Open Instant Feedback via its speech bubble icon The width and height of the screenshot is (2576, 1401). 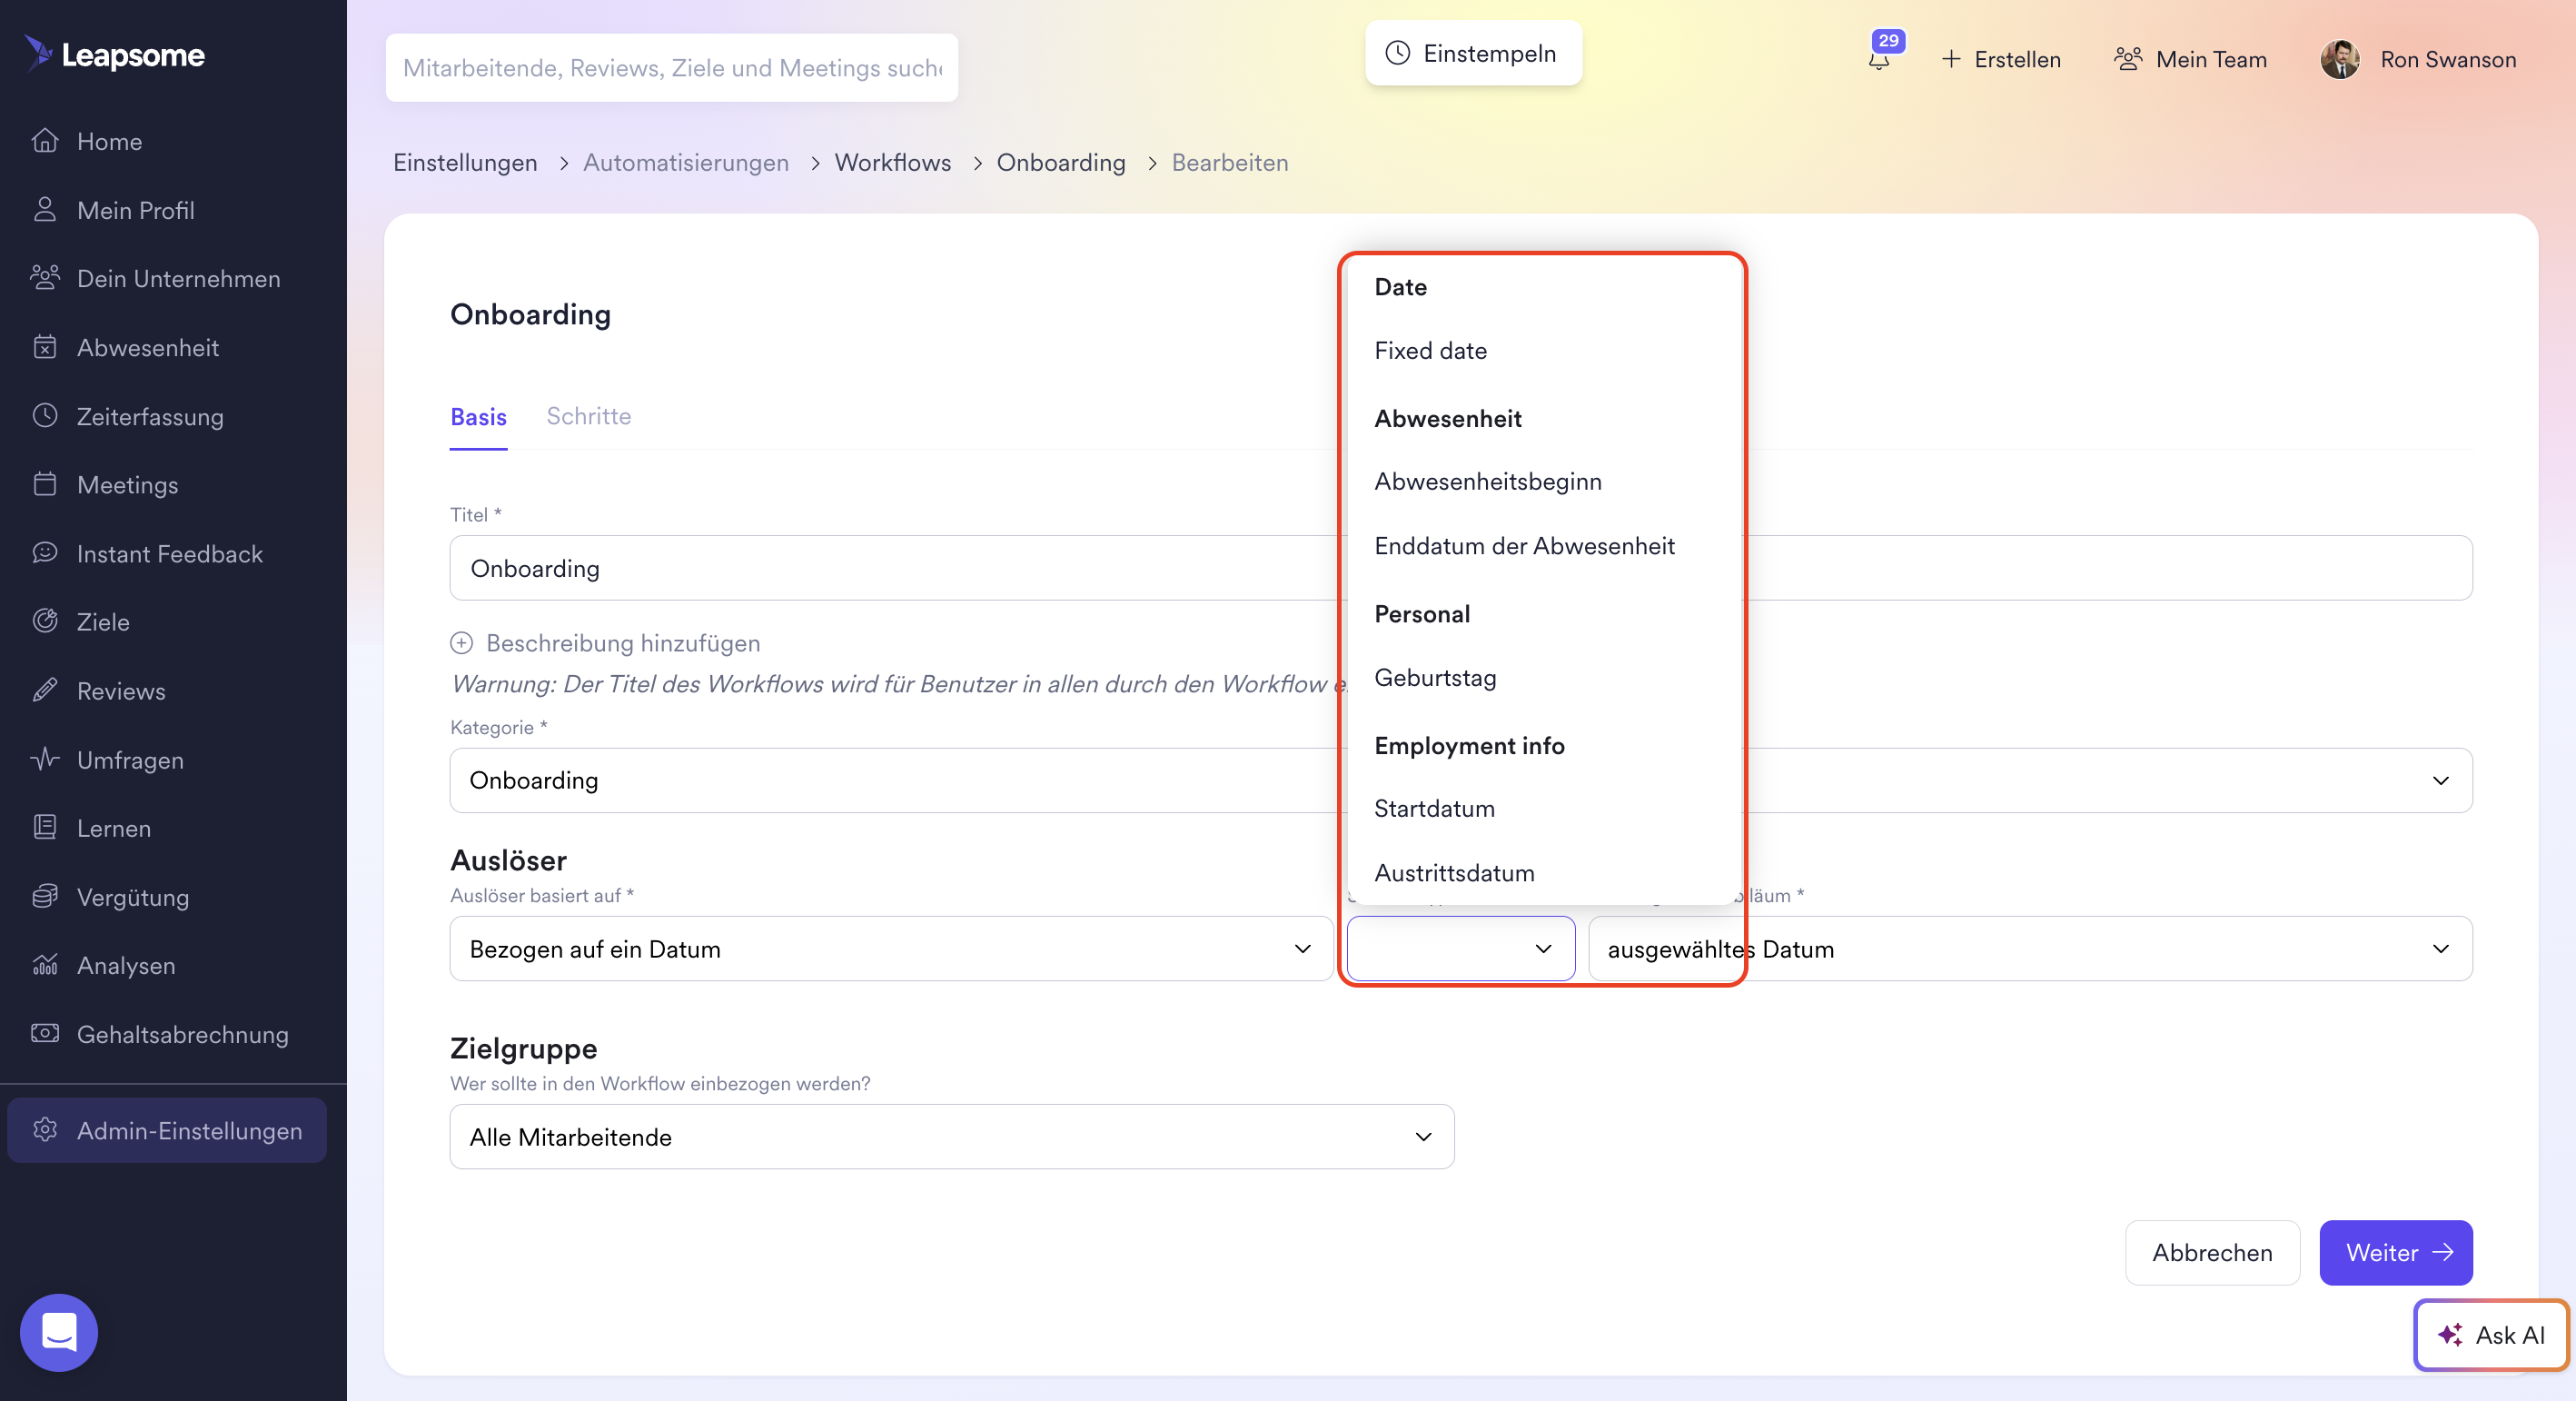[45, 553]
